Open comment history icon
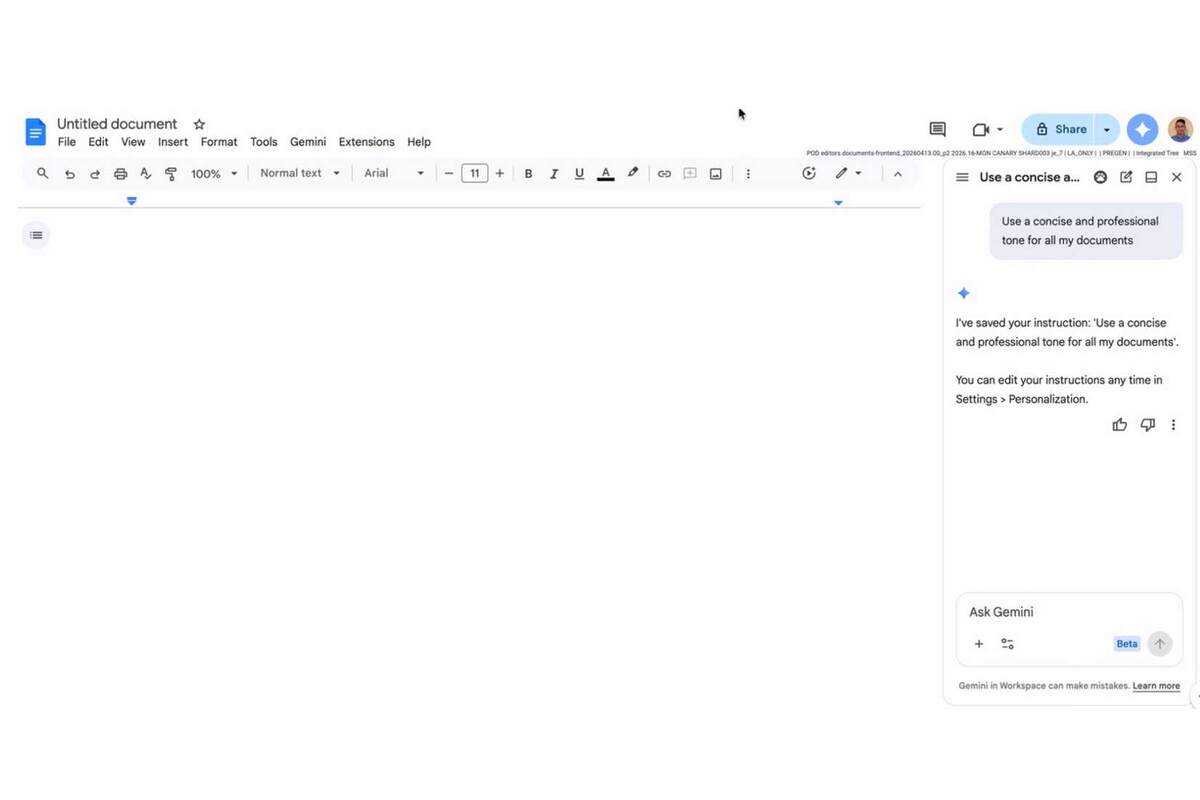 tap(937, 129)
